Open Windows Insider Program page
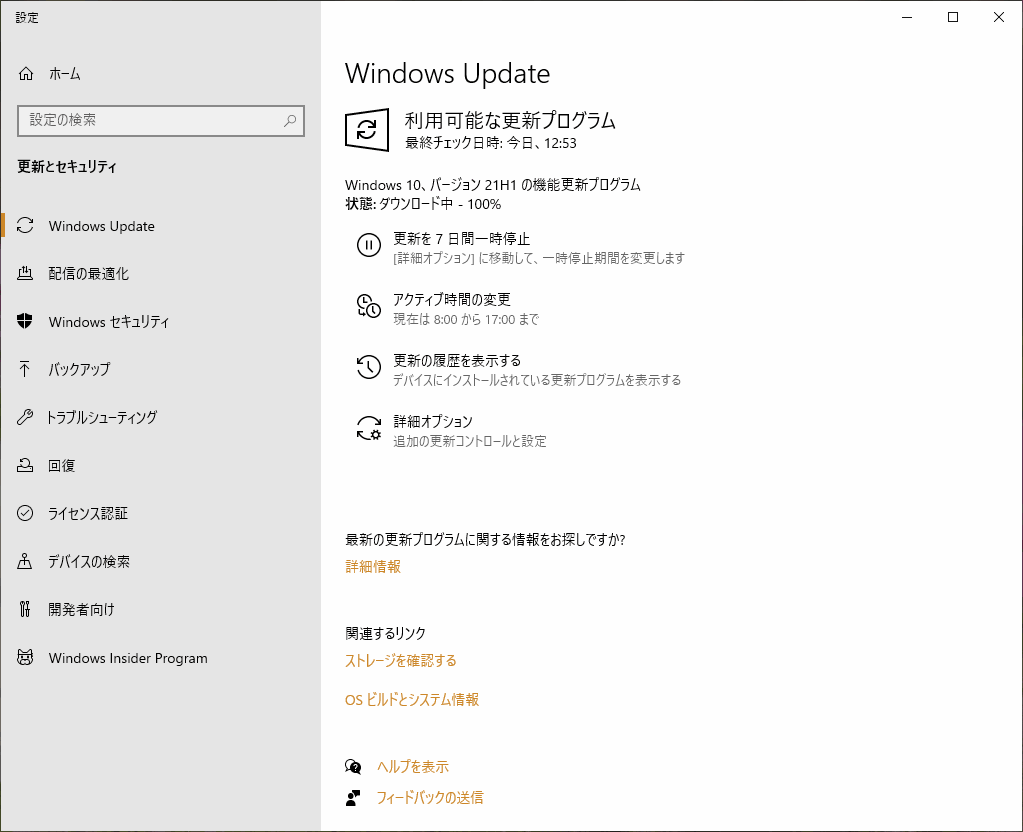The image size is (1023, 832). (160, 658)
